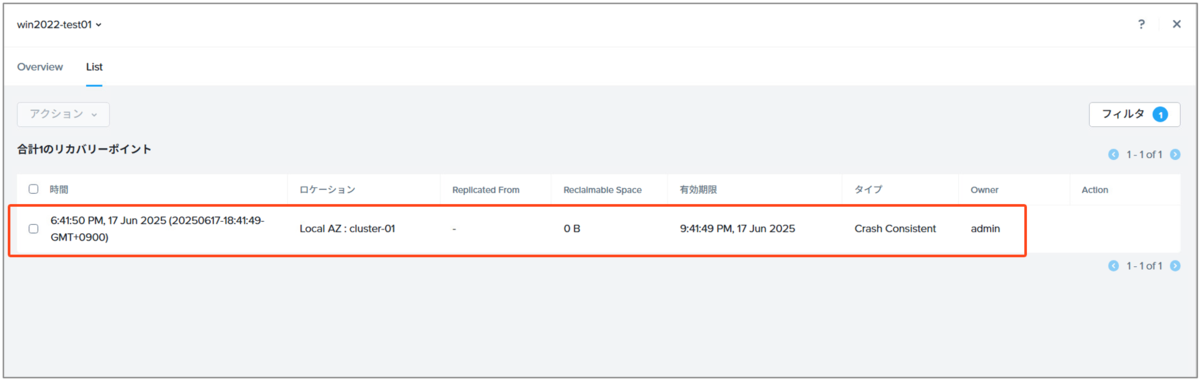
Task: Open recovery point 6:41:50 PM, 17 Jun 2025
Action: coord(158,229)
